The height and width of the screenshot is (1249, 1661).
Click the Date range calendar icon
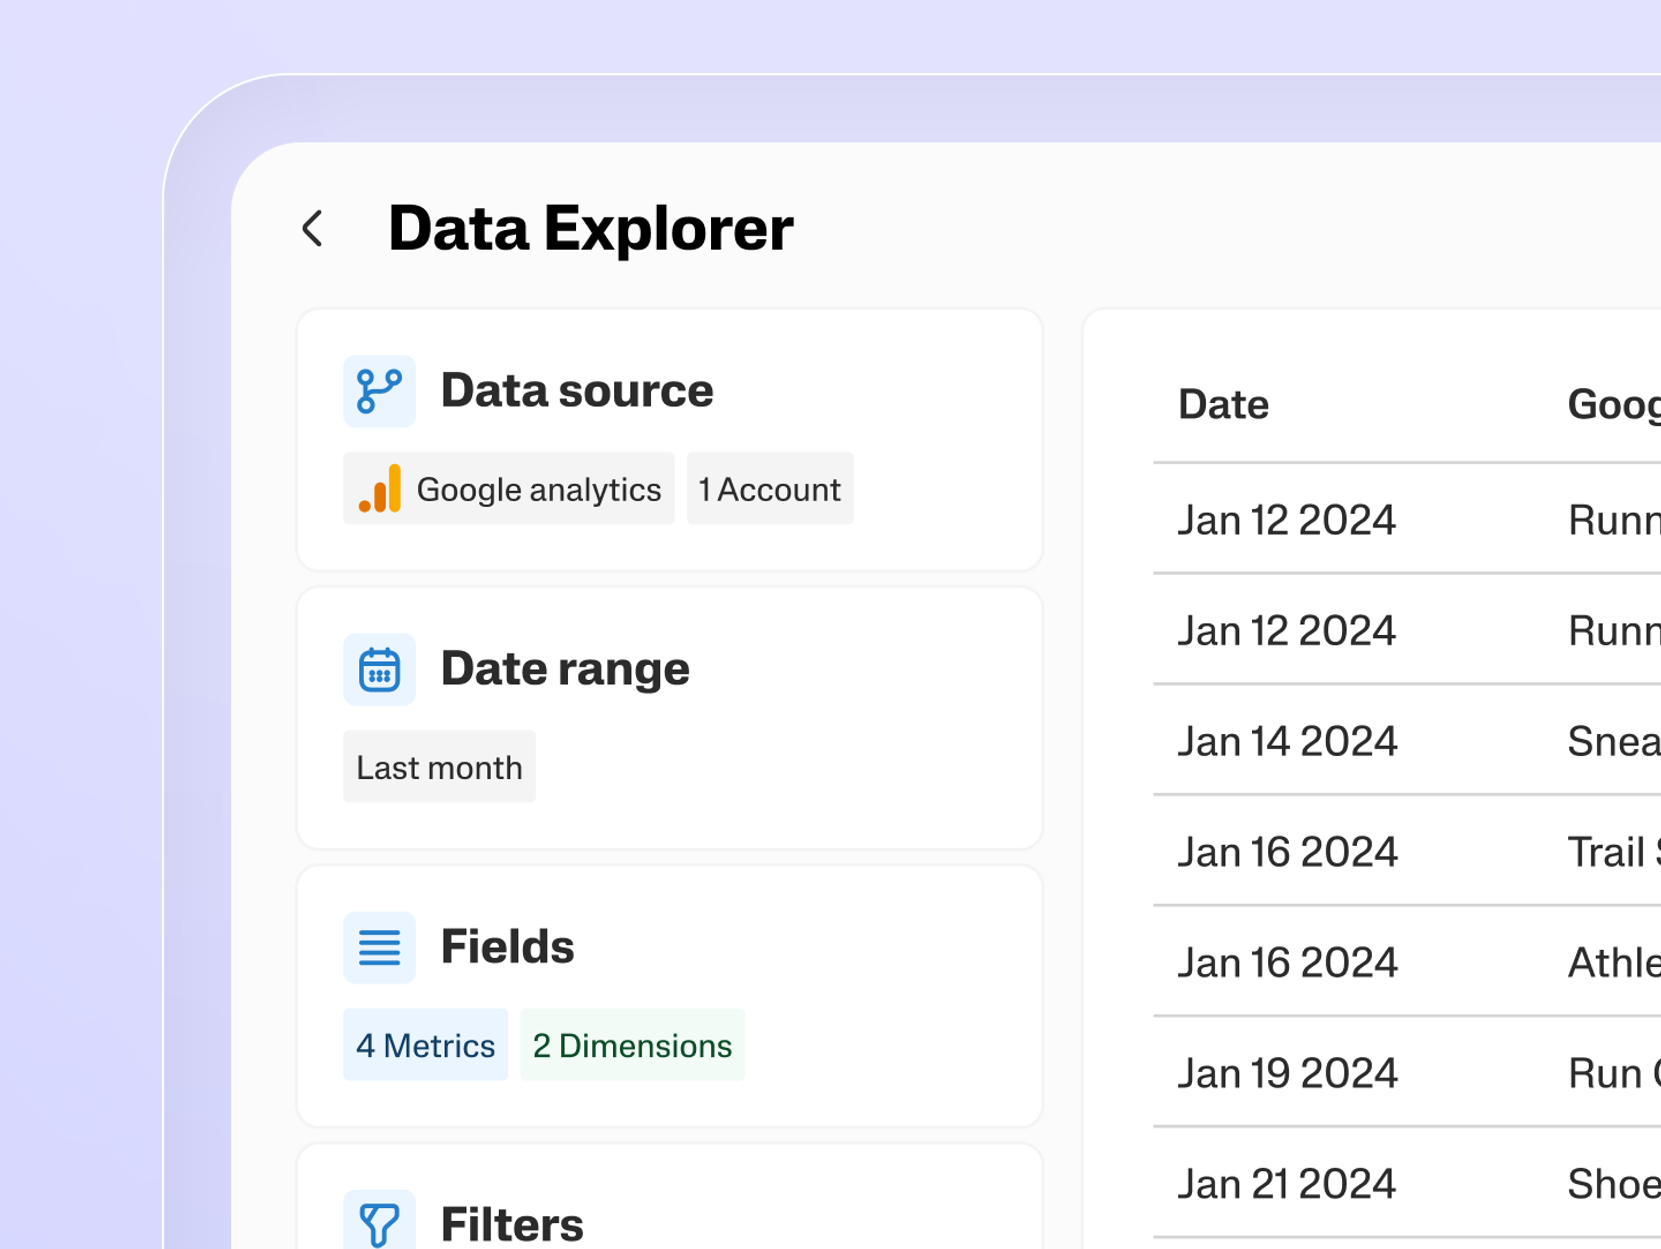pos(379,669)
